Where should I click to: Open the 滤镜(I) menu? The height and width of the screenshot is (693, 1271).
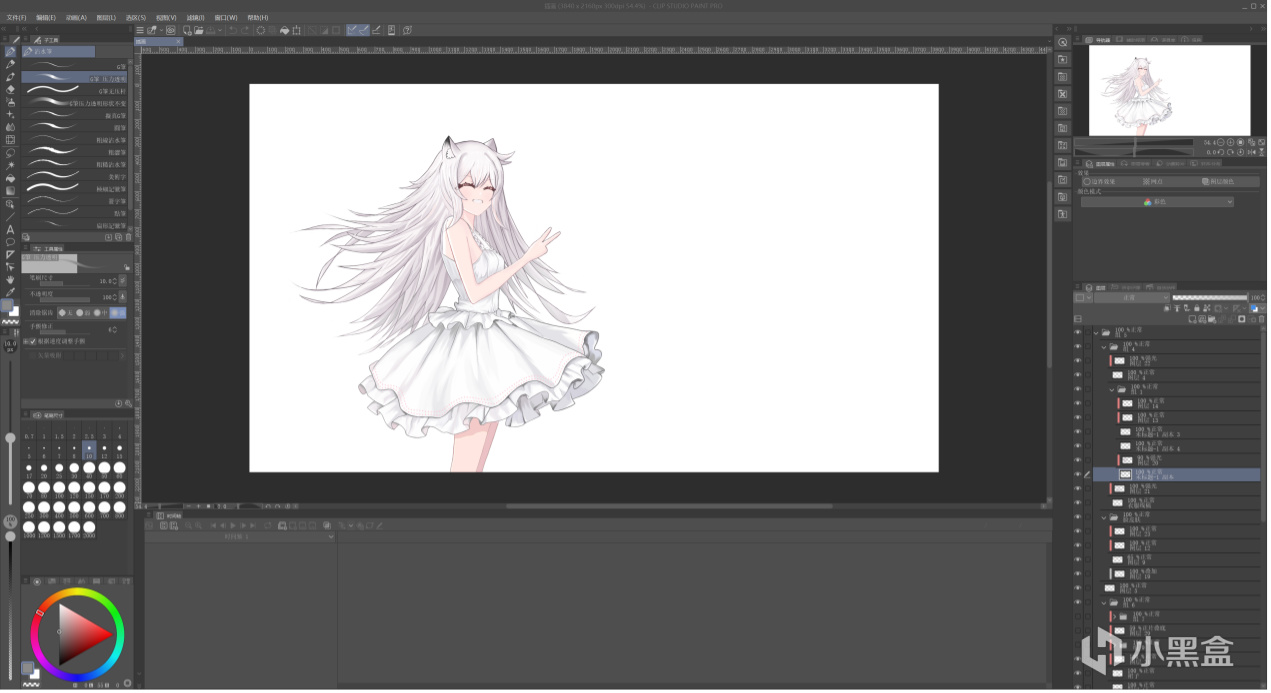click(194, 17)
